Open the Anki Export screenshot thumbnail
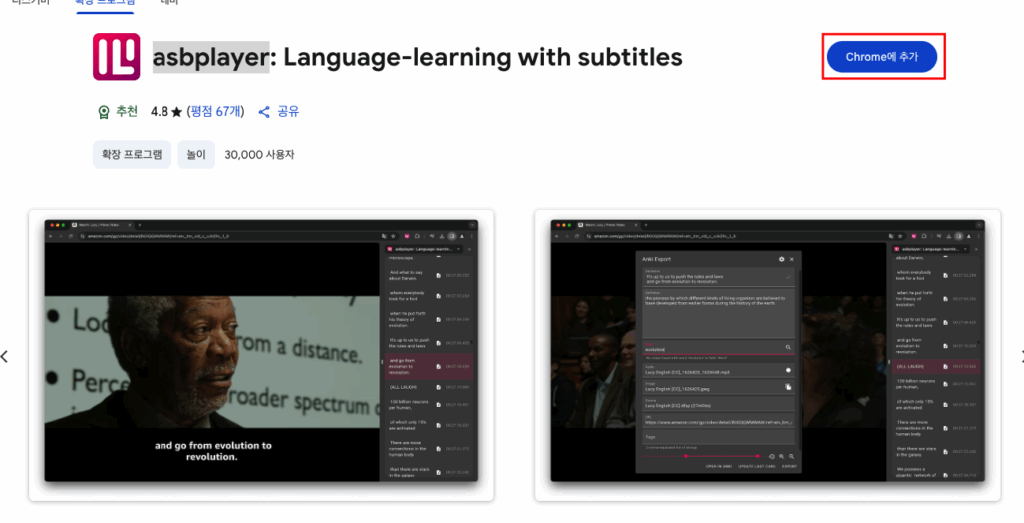 point(767,355)
